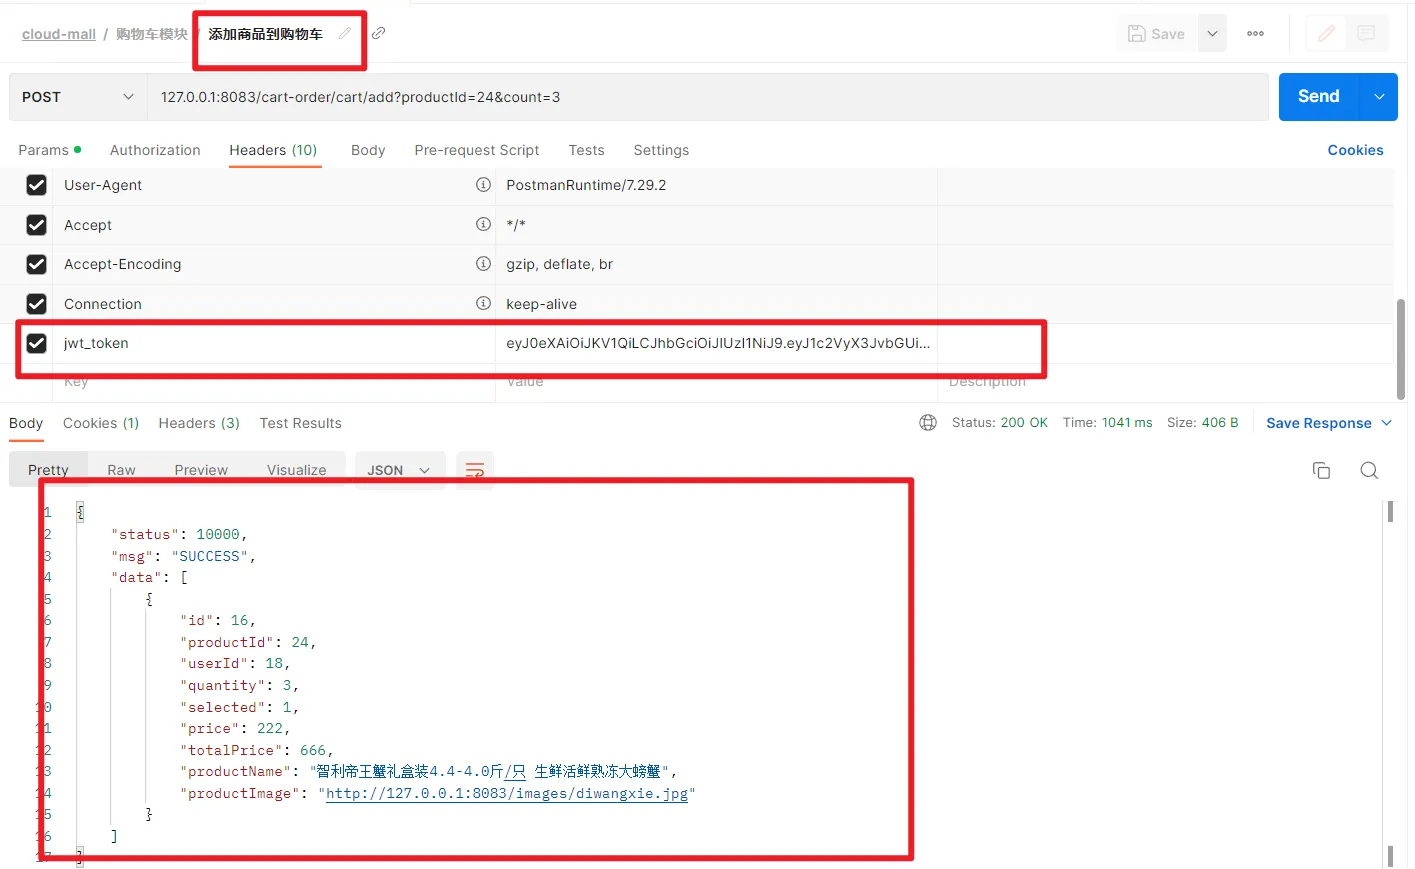Open the Test Results tab
Viewport: 1415px width, 869px height.
point(300,423)
